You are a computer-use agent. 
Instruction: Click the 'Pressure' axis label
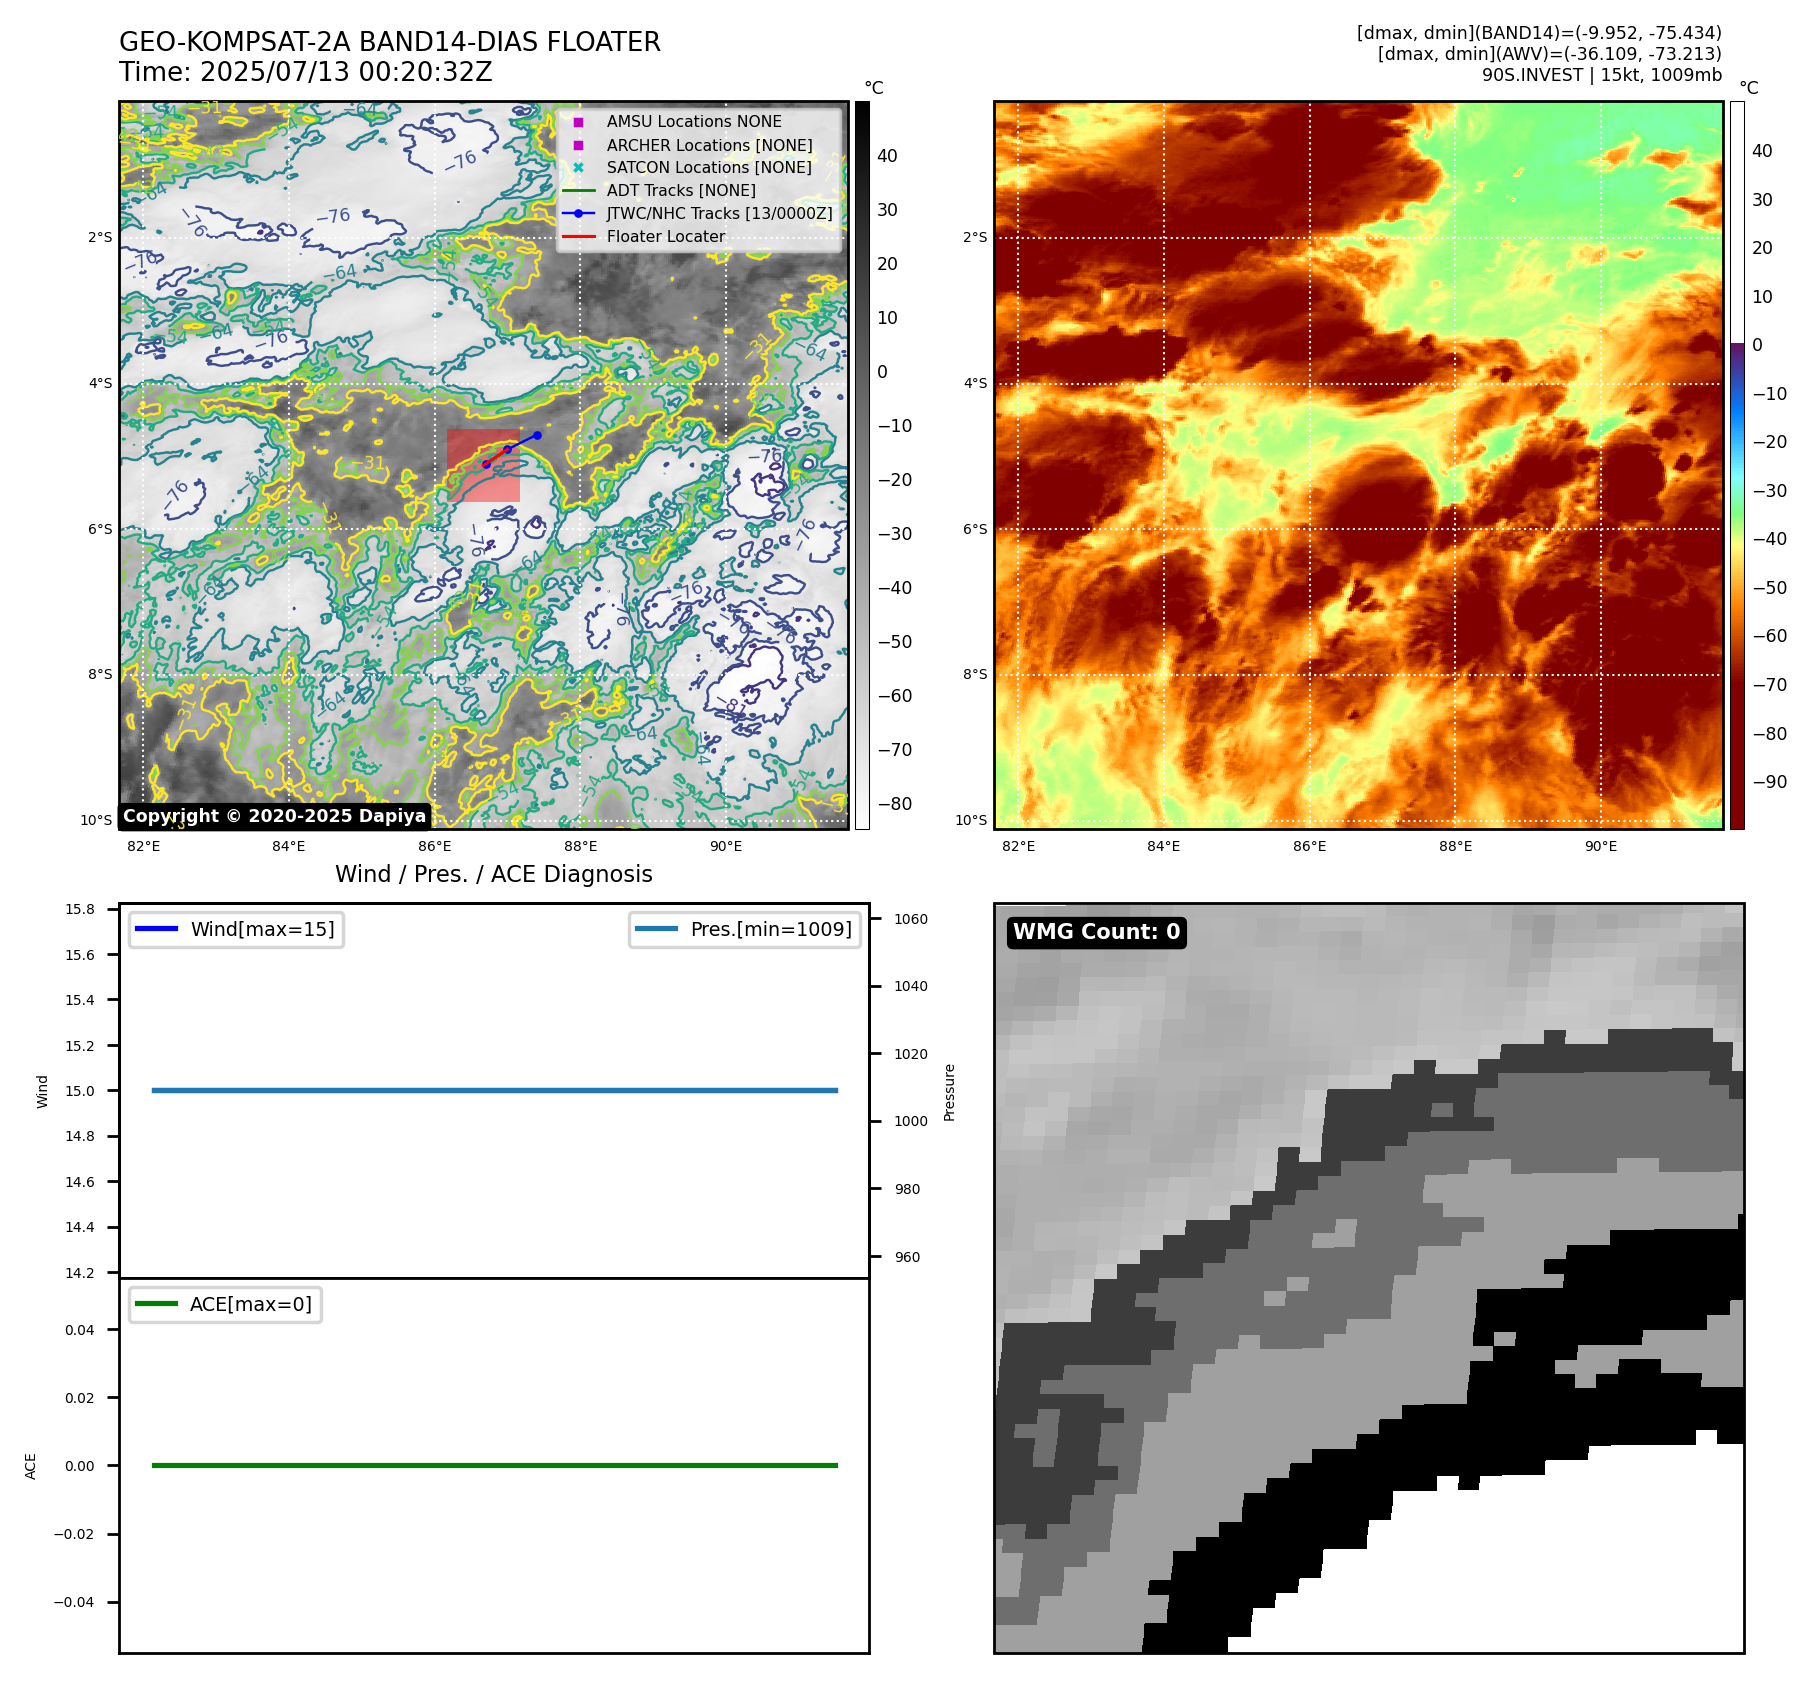pos(950,1092)
